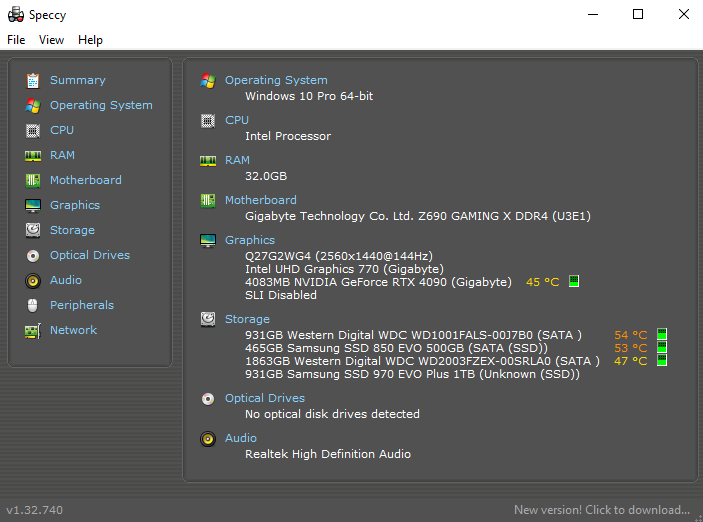Click 'No optical disk drives detected' text
The width and height of the screenshot is (703, 522).
pos(332,414)
